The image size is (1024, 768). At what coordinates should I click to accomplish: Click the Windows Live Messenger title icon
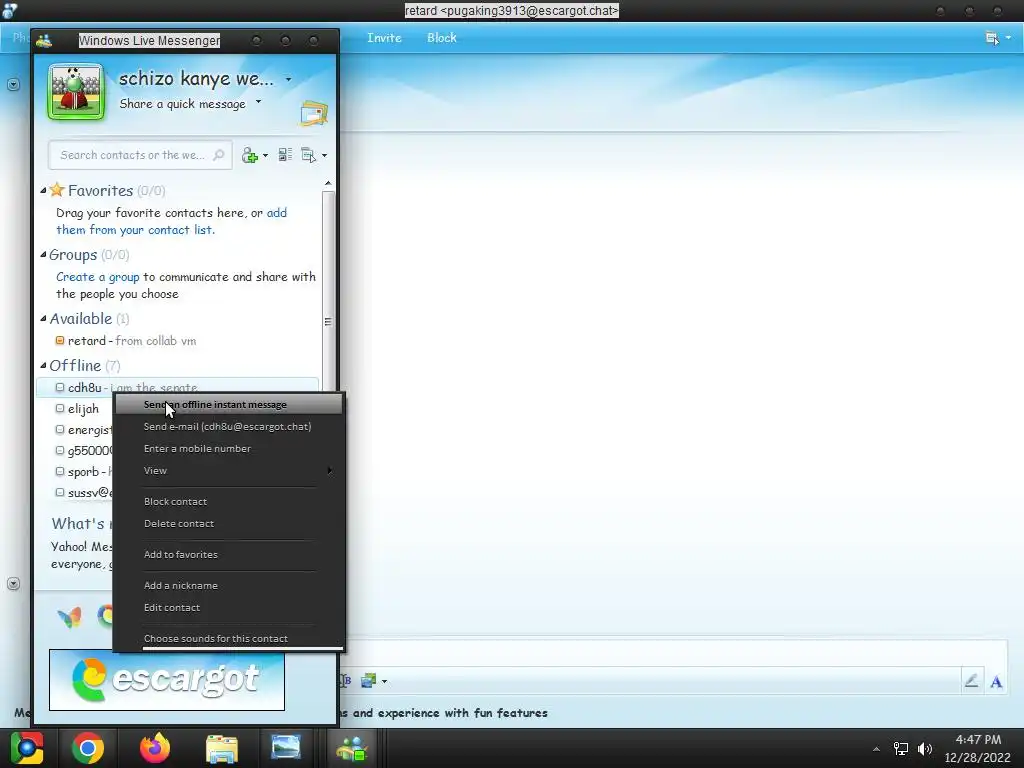44,40
